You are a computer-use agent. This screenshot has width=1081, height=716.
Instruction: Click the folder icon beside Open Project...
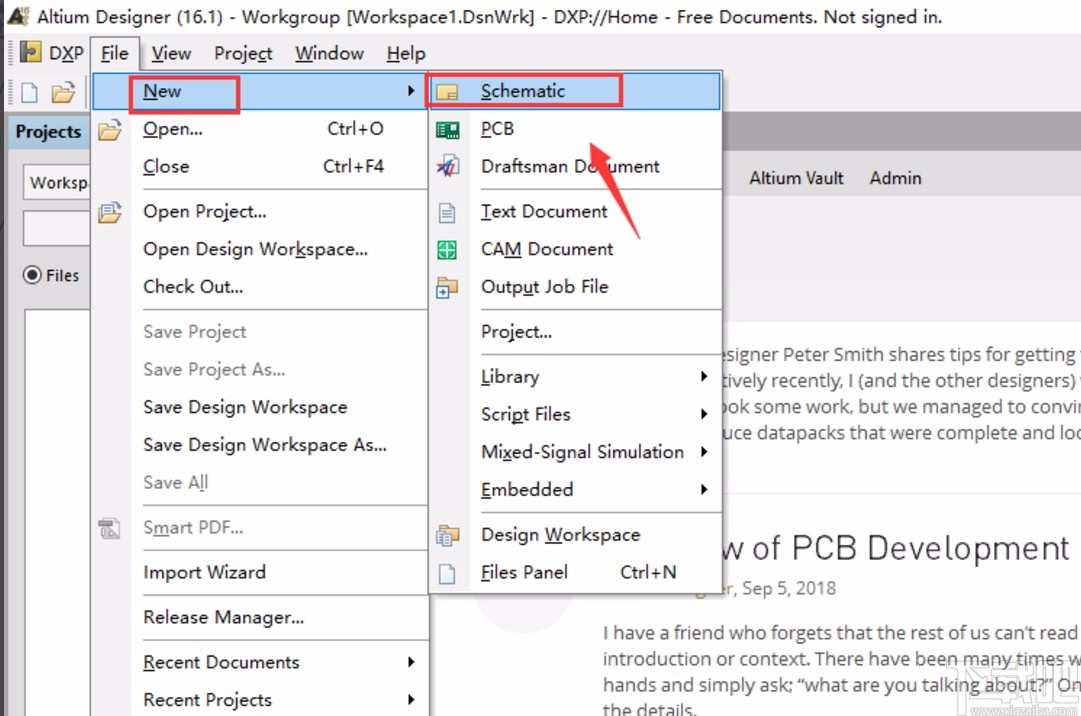(x=110, y=212)
